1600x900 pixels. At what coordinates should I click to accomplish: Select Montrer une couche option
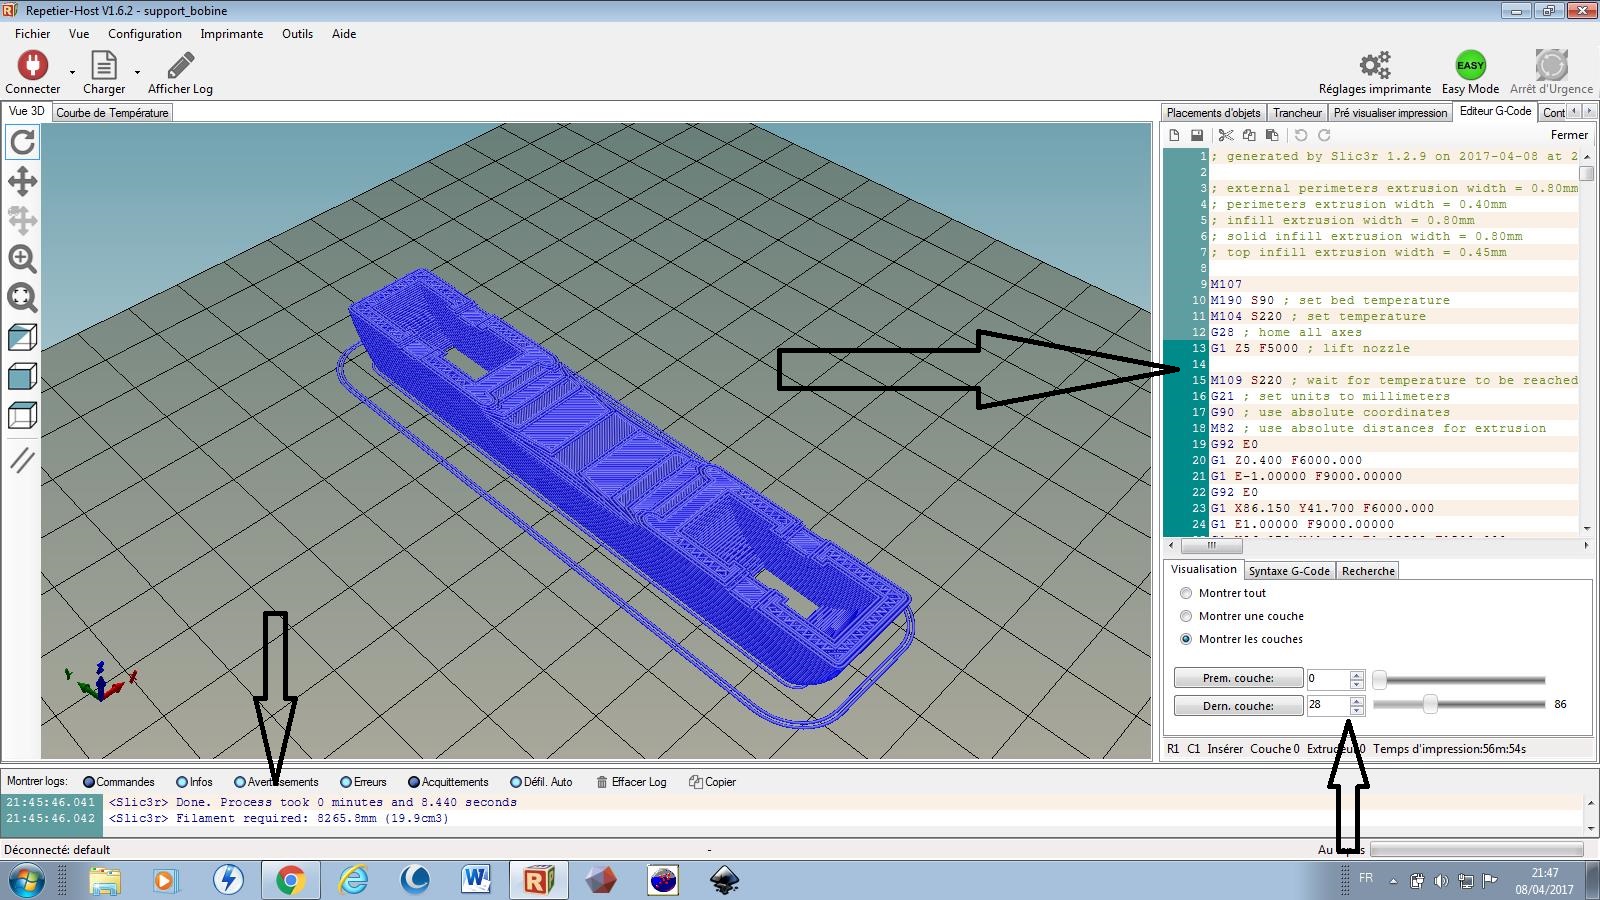point(1186,616)
